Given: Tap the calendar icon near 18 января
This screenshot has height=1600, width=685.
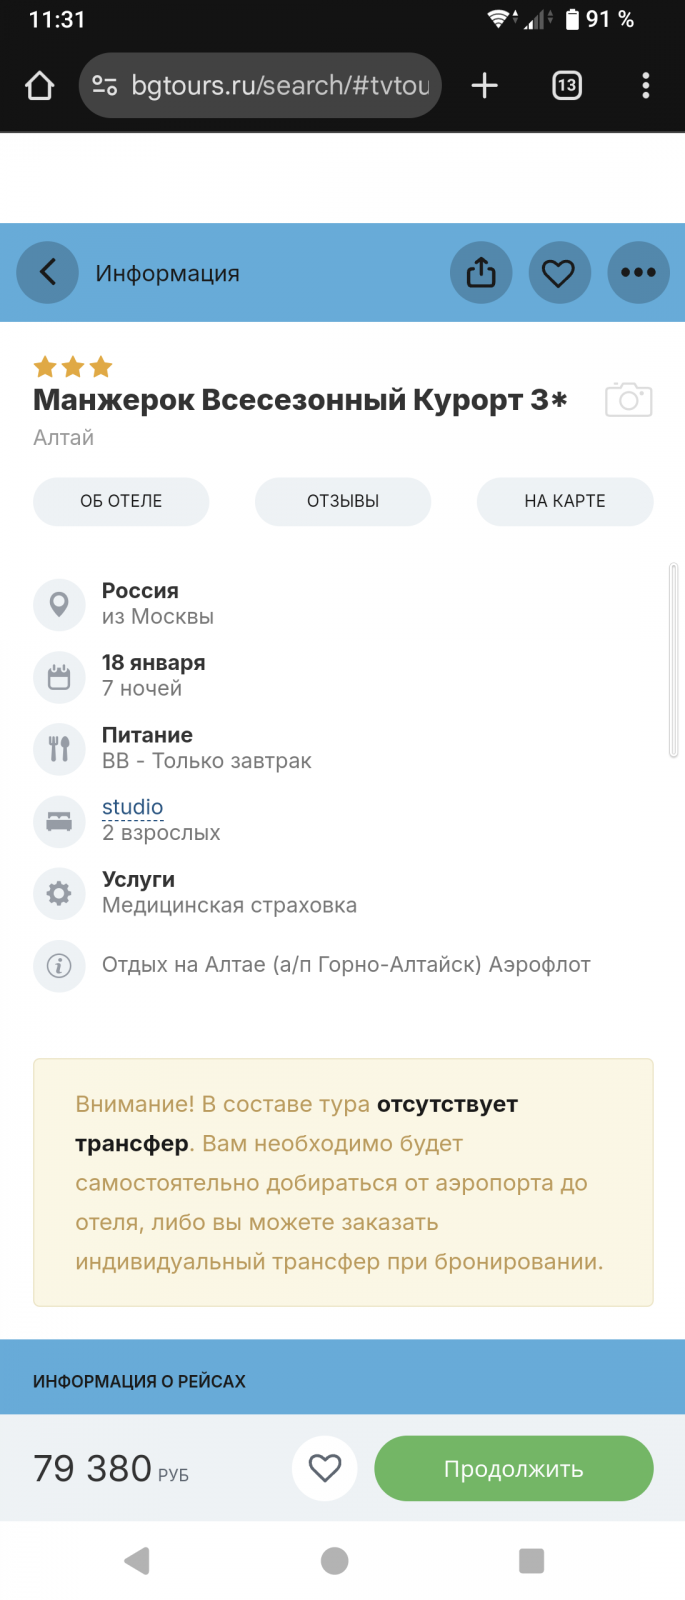Looking at the screenshot, I should [59, 677].
